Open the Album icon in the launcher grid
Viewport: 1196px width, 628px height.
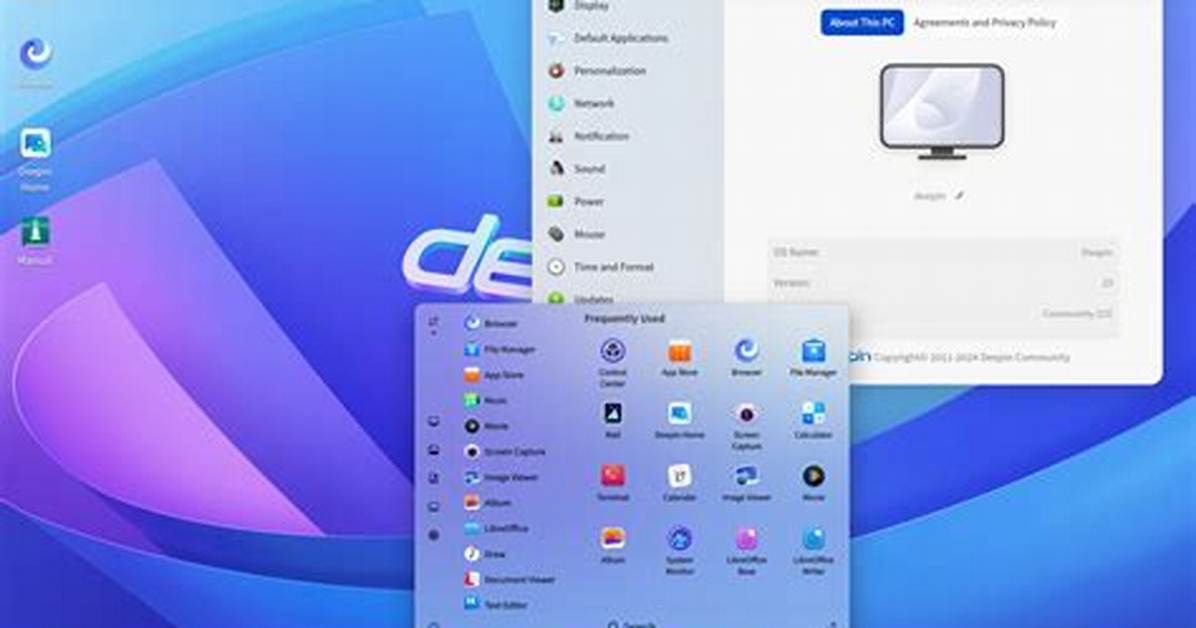tap(612, 539)
